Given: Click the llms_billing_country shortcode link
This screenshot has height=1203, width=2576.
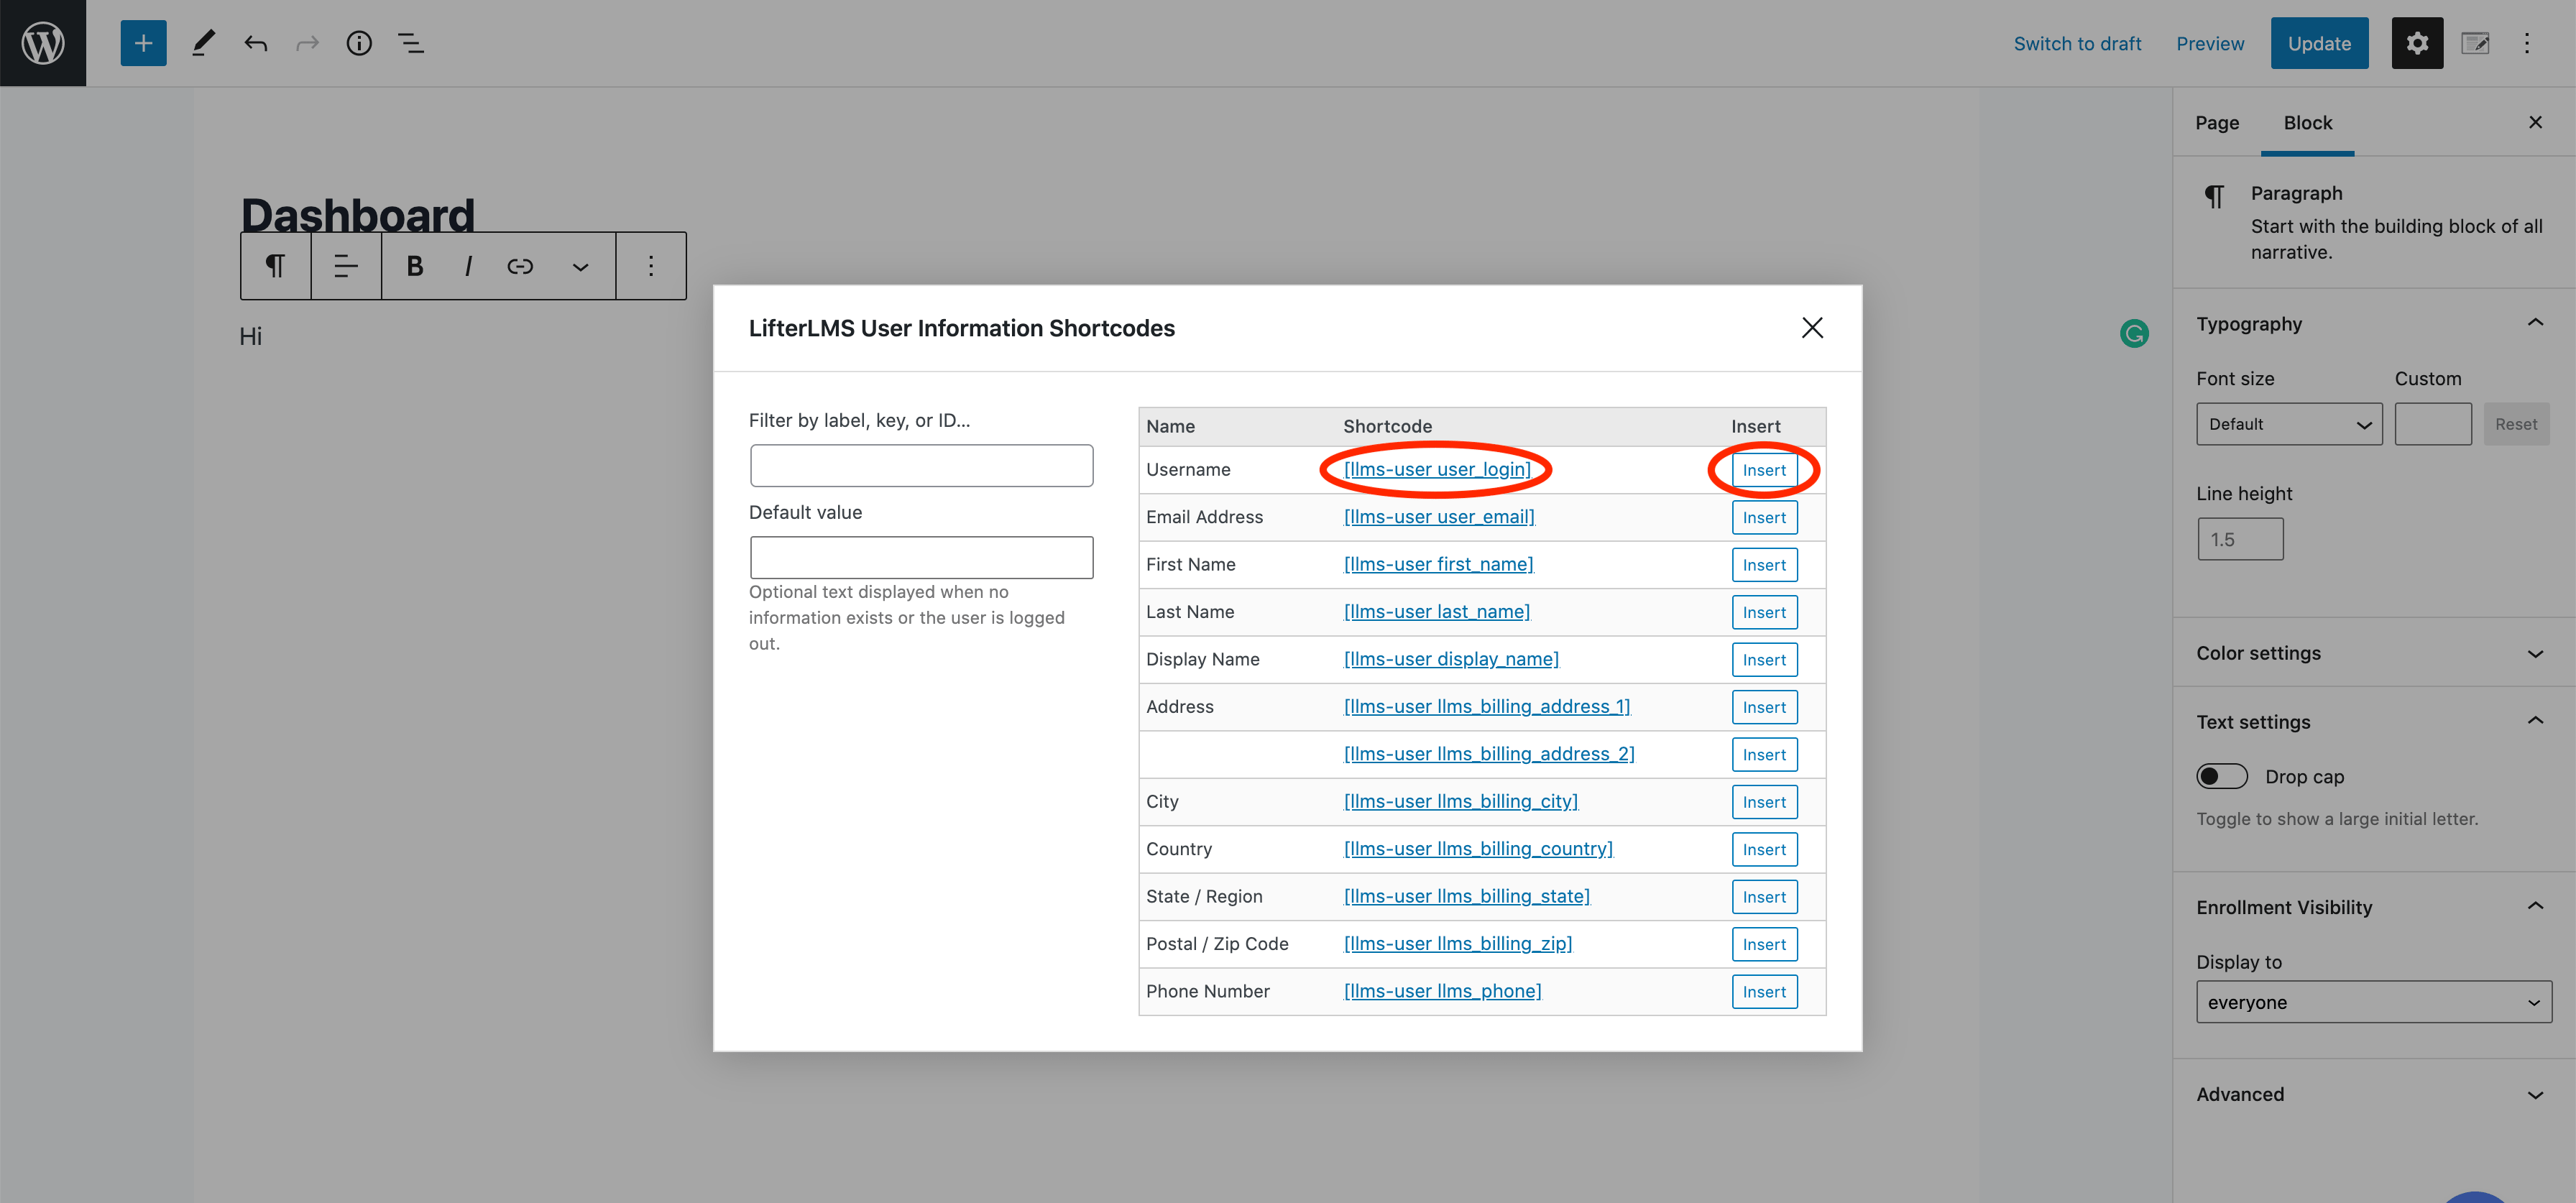Looking at the screenshot, I should point(1478,849).
